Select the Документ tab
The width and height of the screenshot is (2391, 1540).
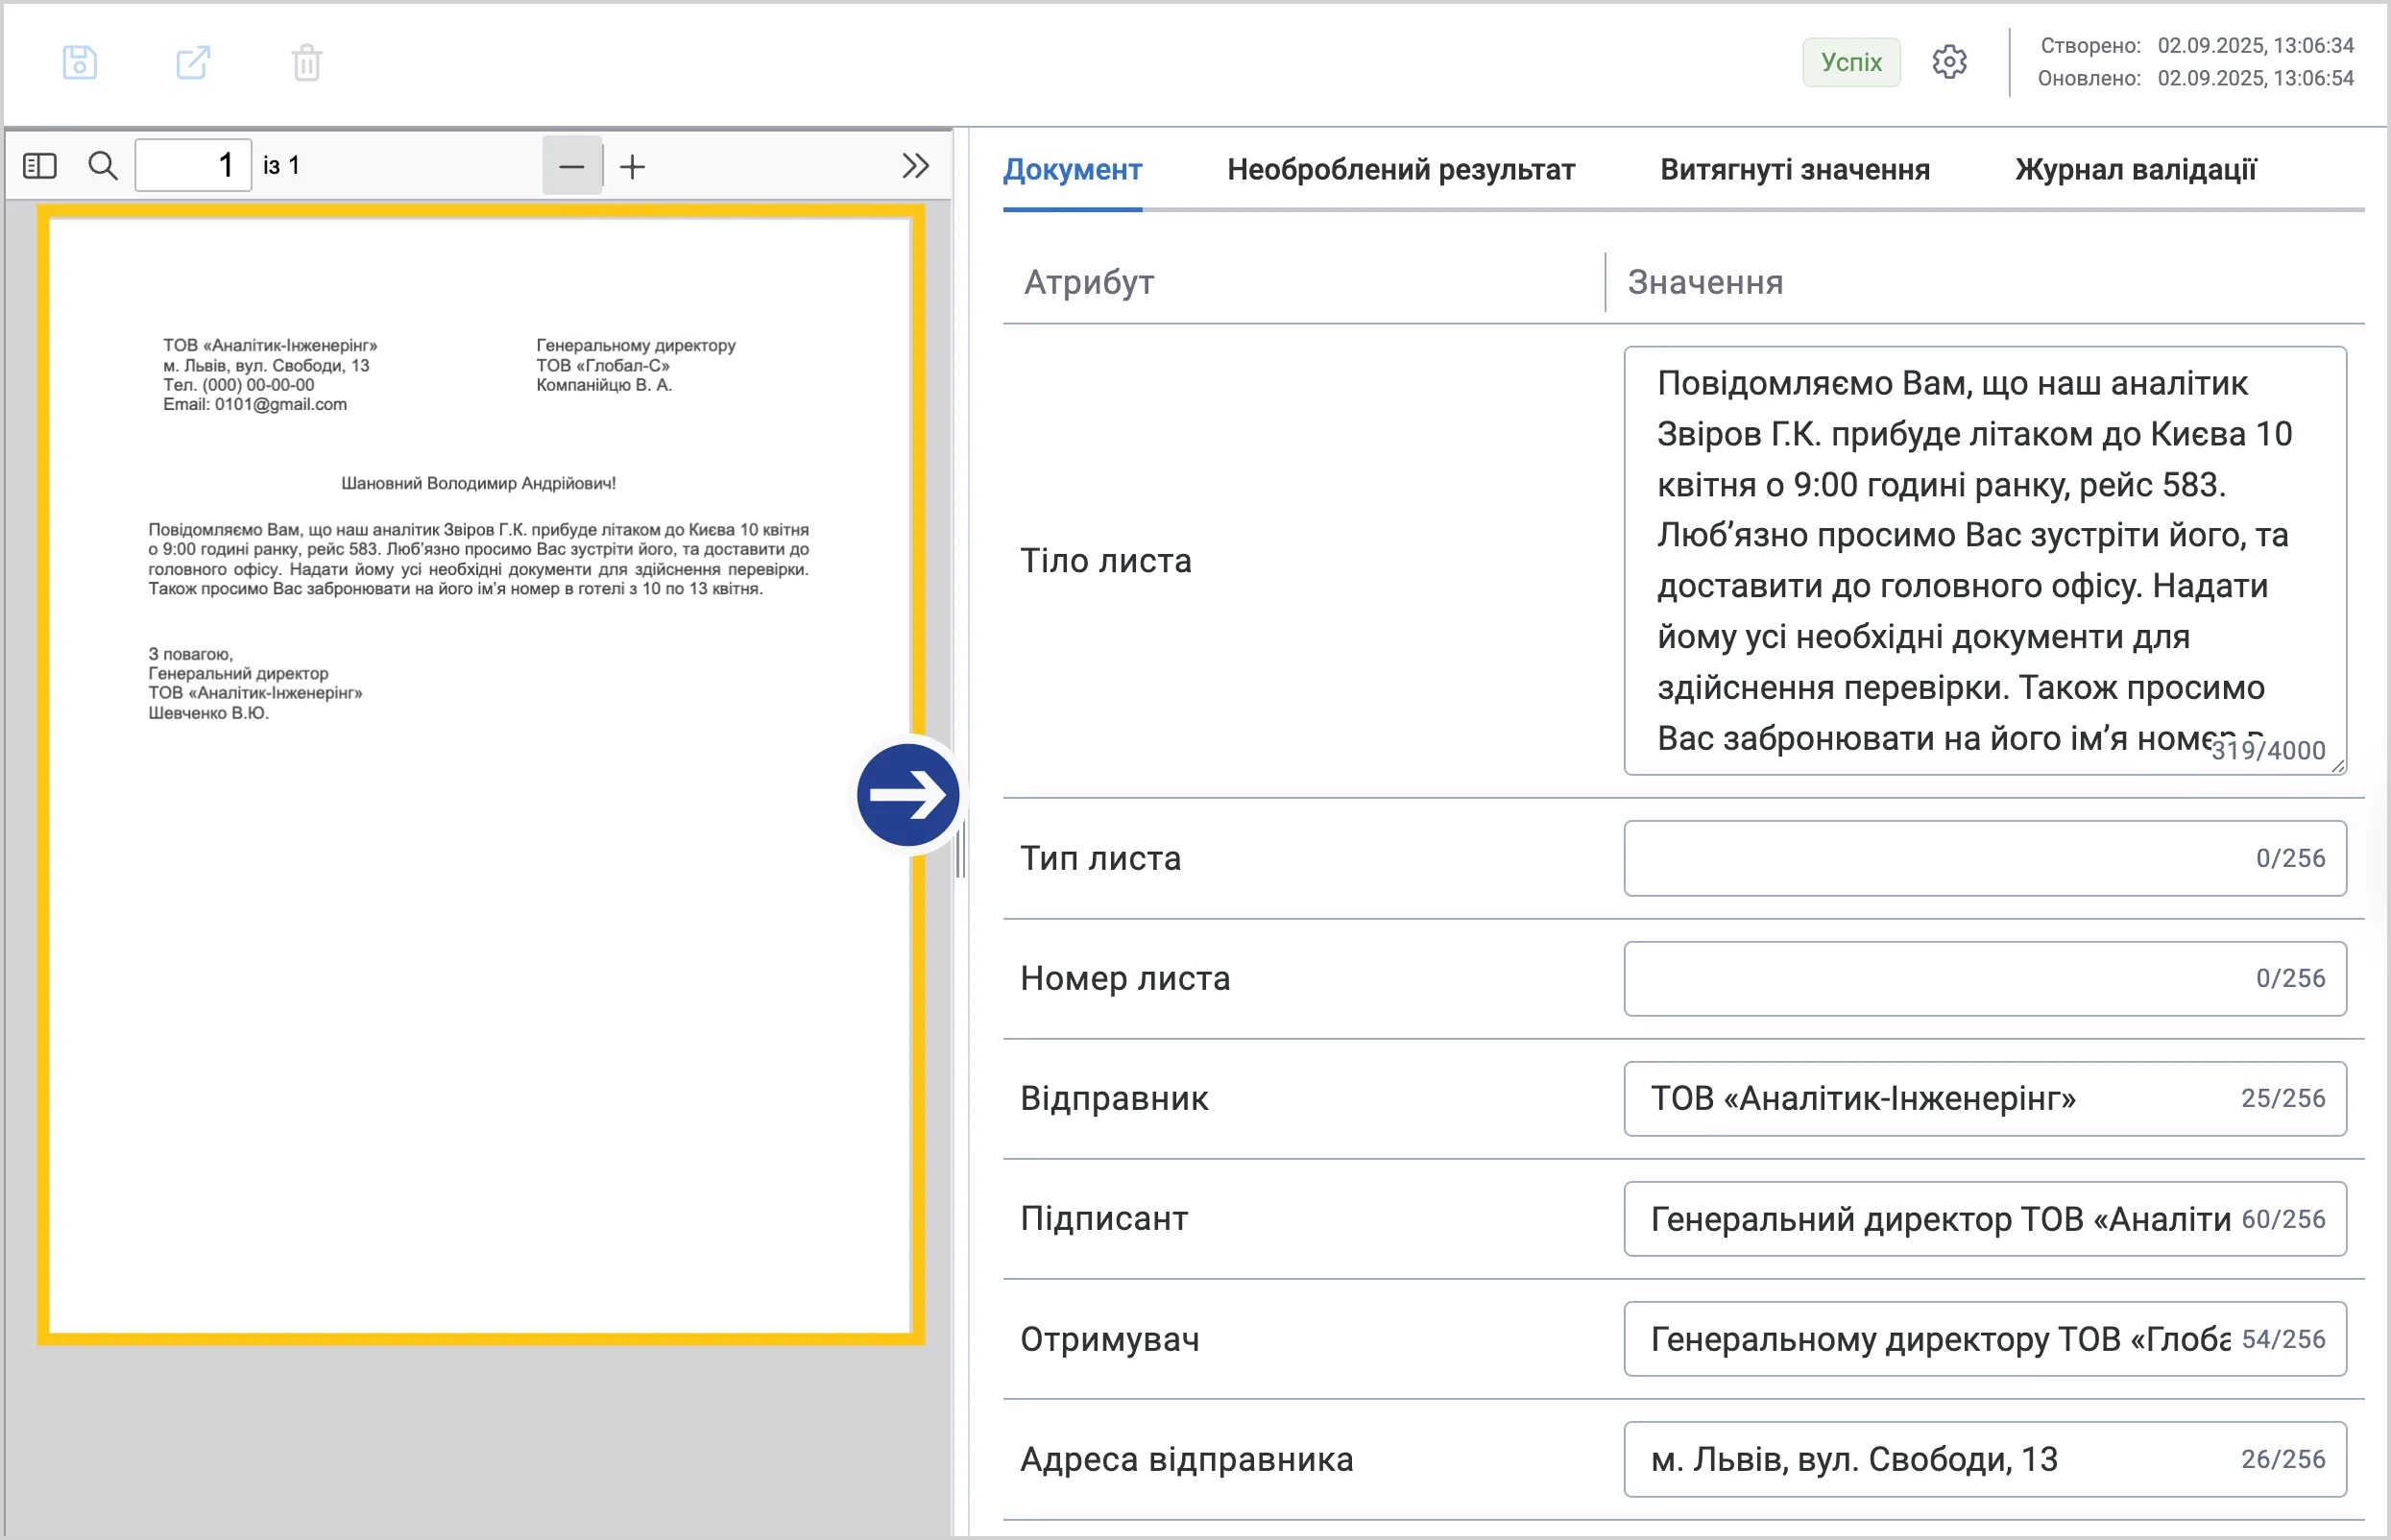[x=1072, y=170]
